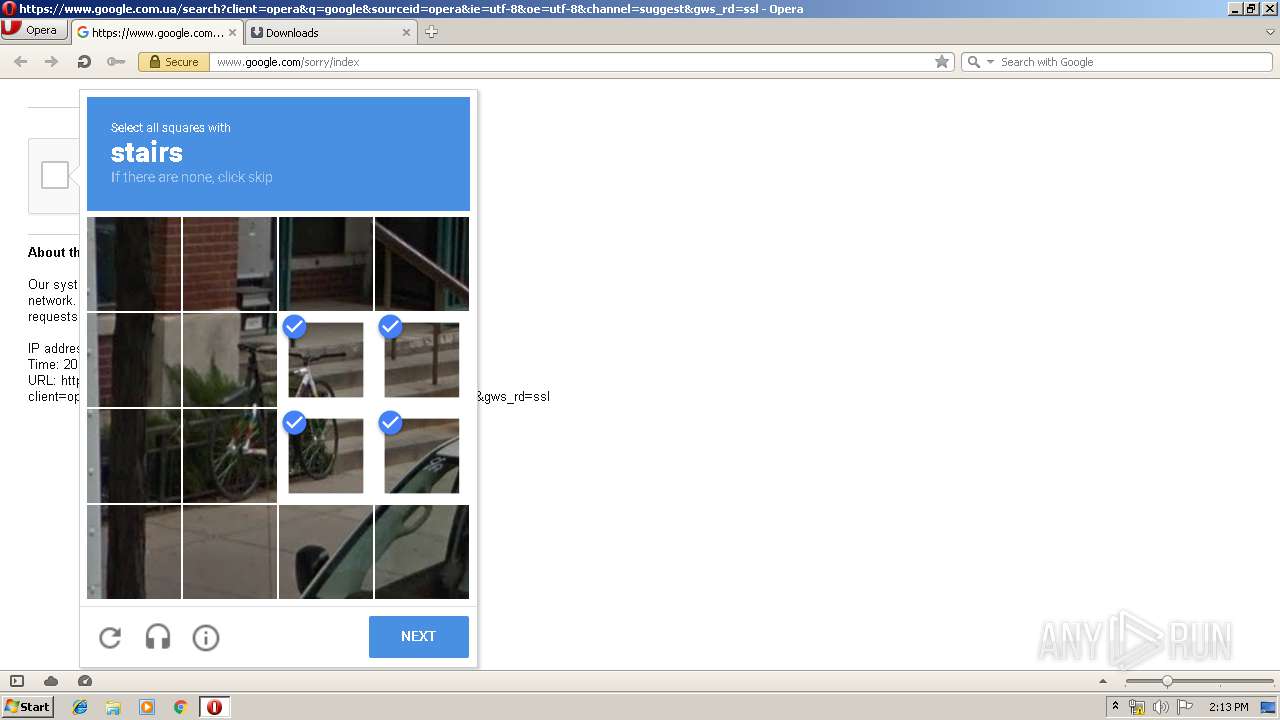Open the closed tabs list arrow

pyautogui.click(x=1270, y=32)
